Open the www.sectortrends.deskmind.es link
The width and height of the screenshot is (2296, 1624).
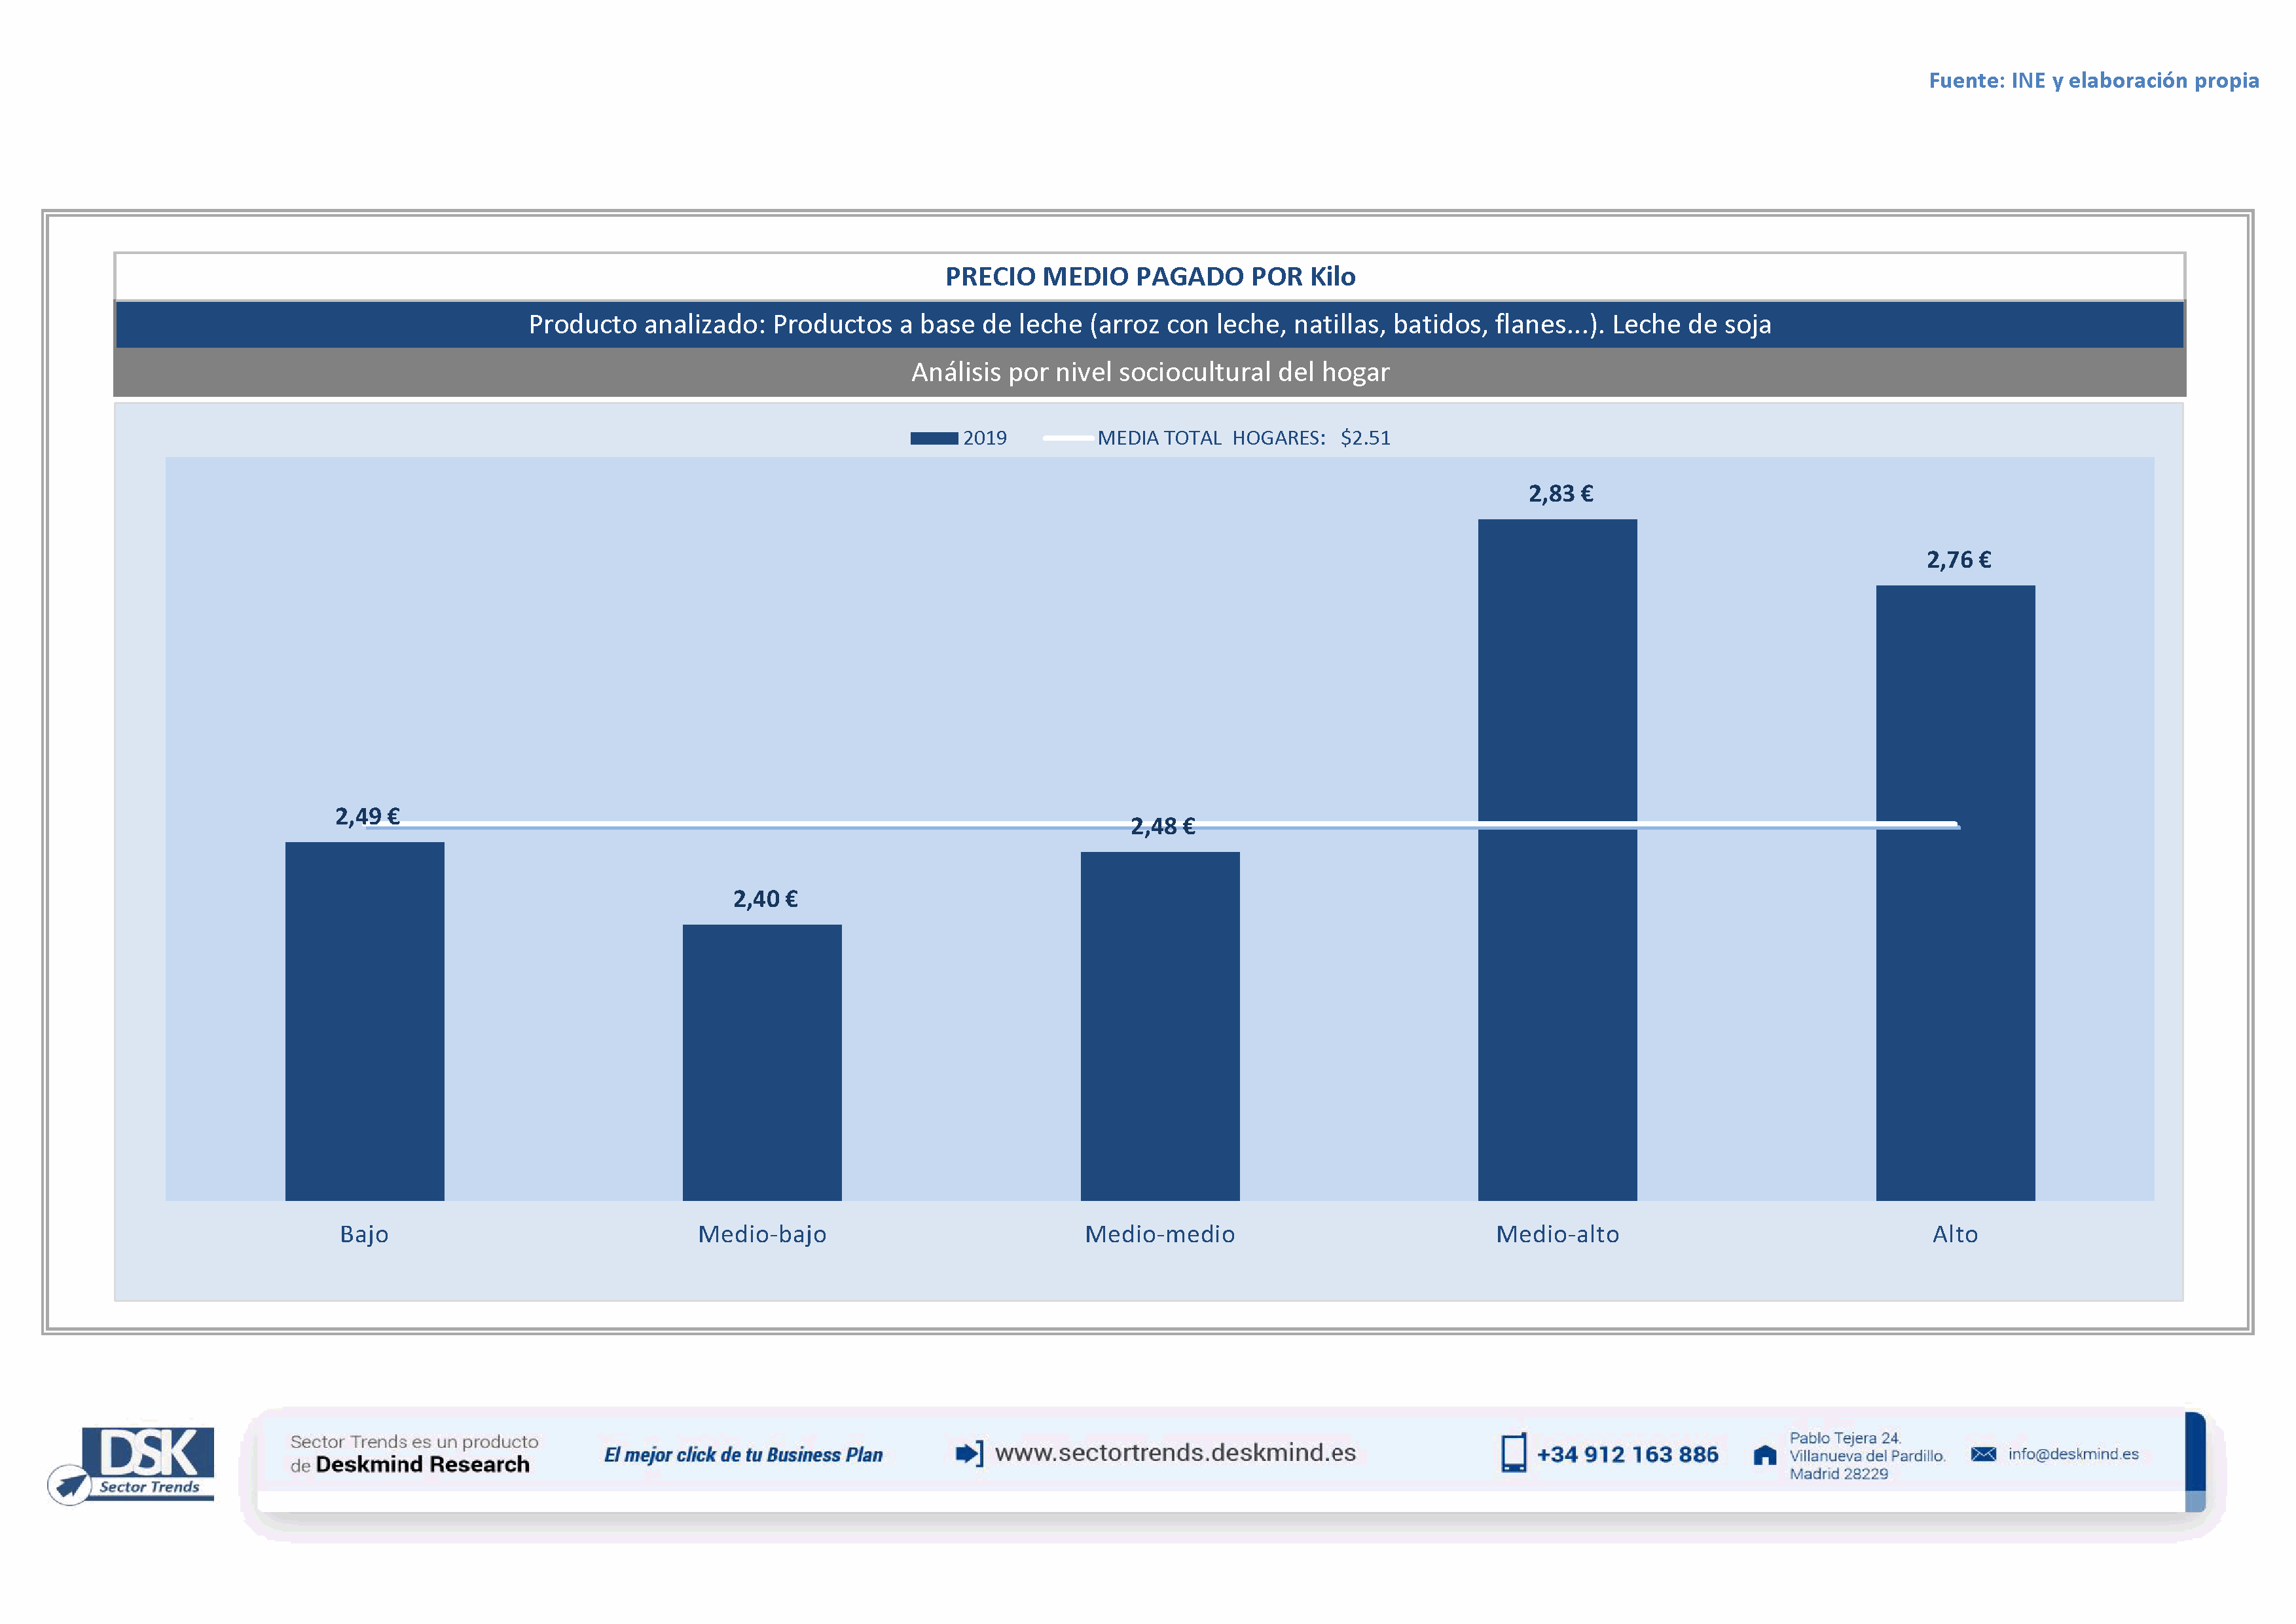coord(1175,1453)
